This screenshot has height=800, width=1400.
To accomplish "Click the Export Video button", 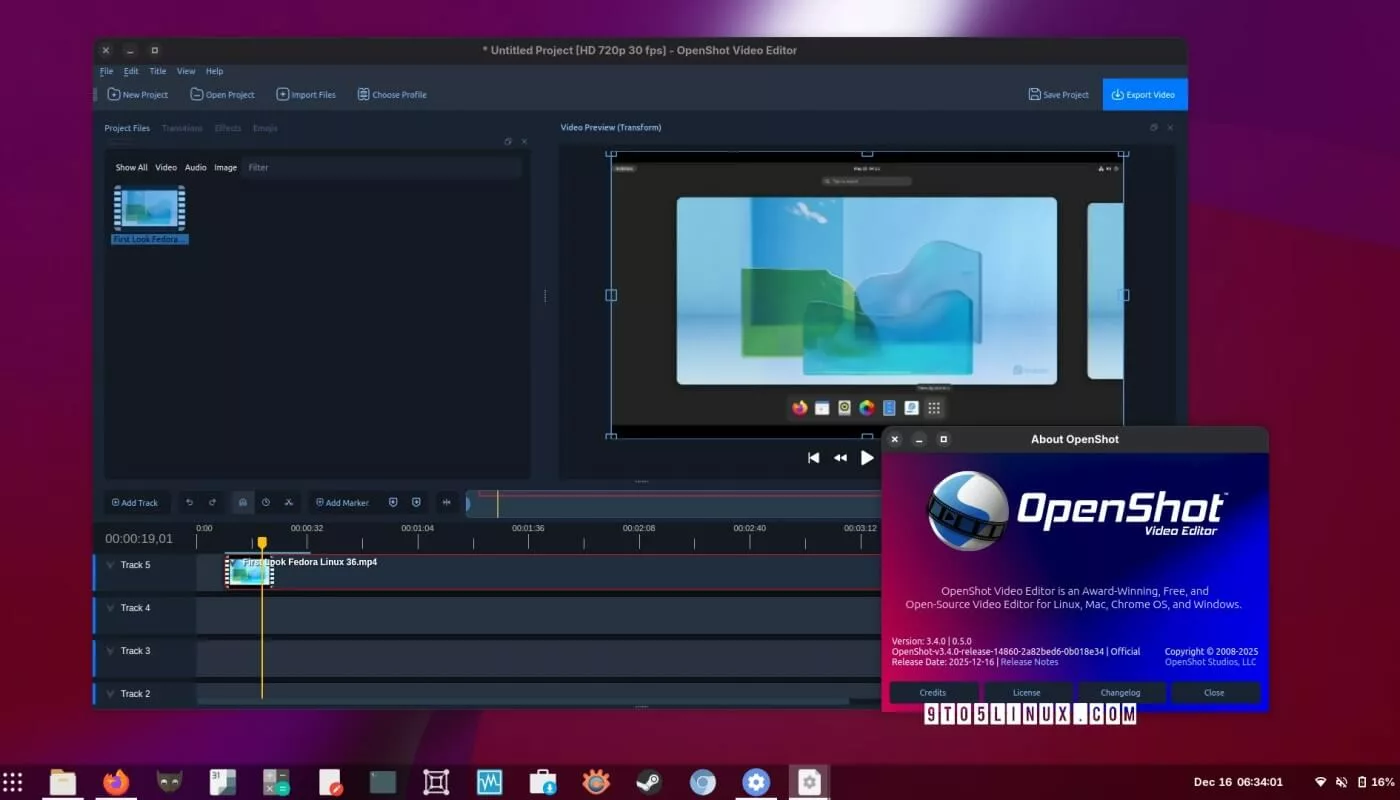I will point(1144,95).
